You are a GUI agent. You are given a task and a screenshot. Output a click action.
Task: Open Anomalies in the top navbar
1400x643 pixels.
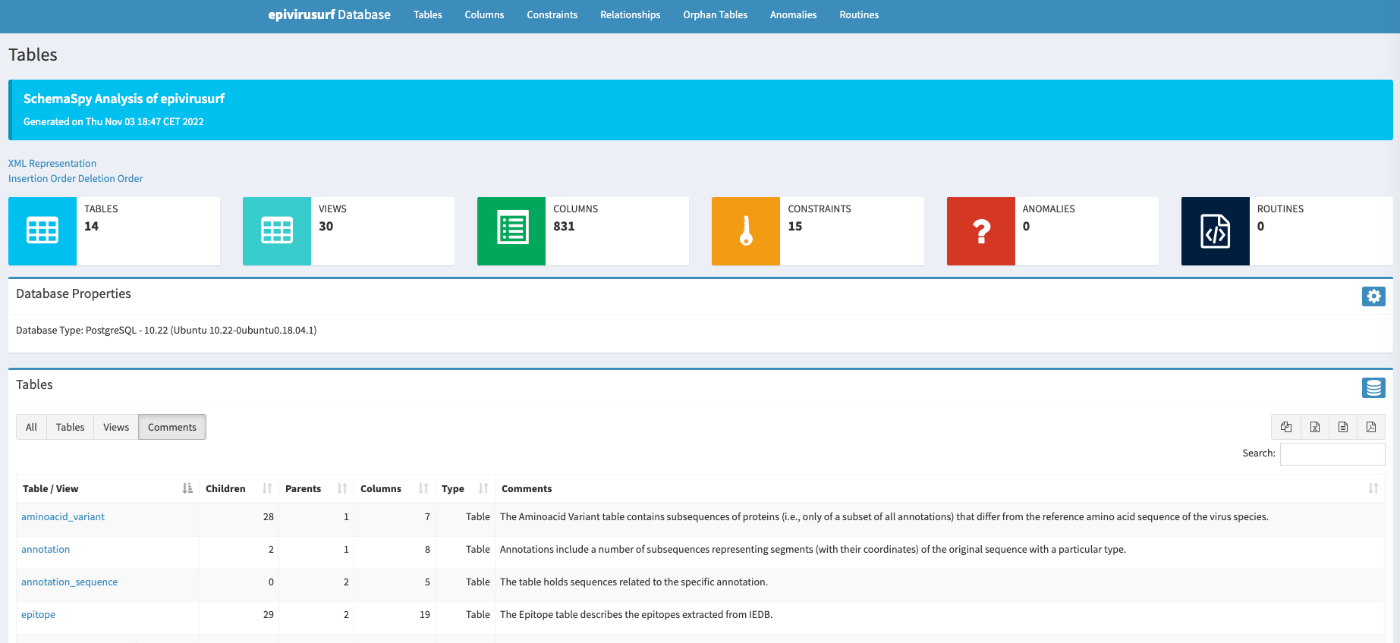pyautogui.click(x=793, y=15)
